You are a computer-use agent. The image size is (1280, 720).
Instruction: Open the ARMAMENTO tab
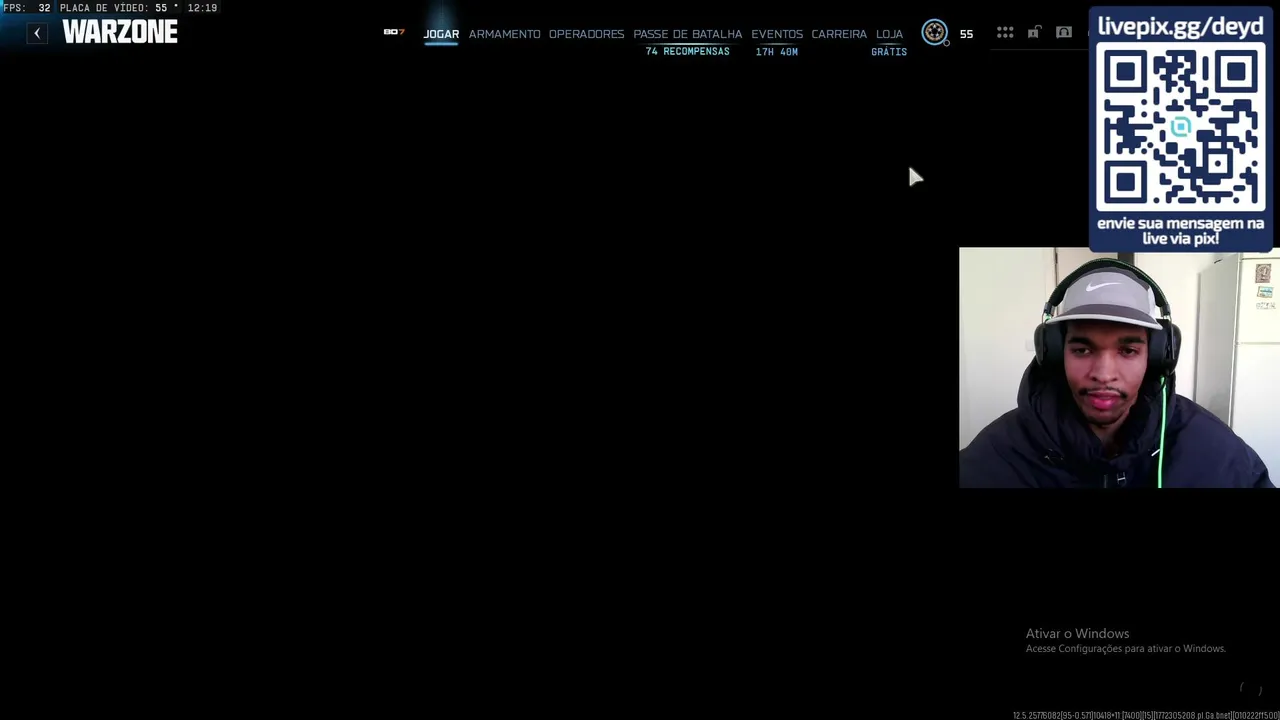(504, 34)
